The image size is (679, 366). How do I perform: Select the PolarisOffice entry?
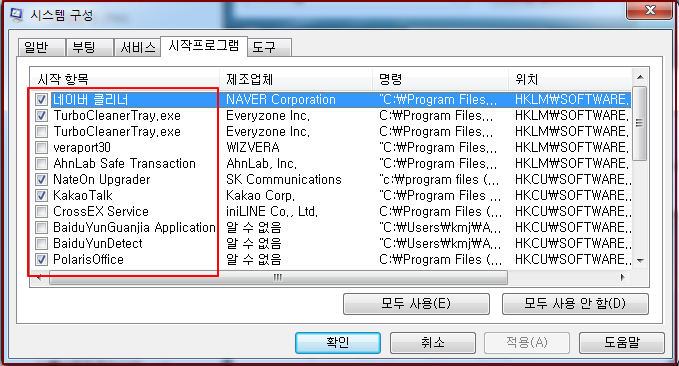pos(88,260)
